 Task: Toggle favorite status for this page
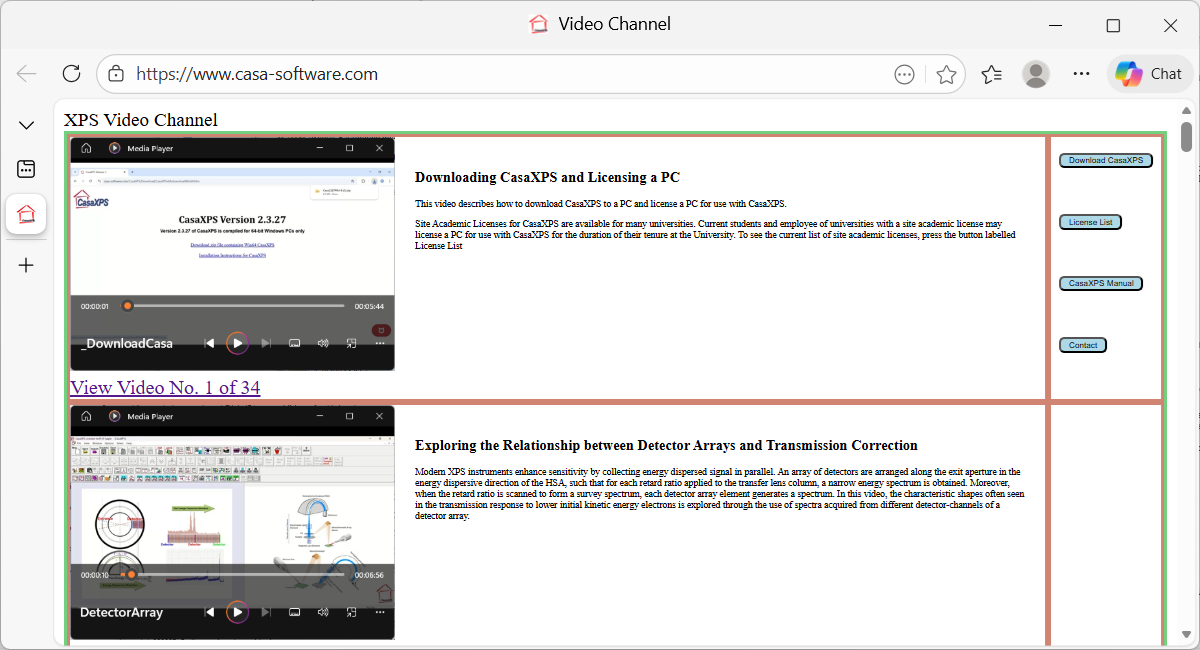click(x=946, y=73)
